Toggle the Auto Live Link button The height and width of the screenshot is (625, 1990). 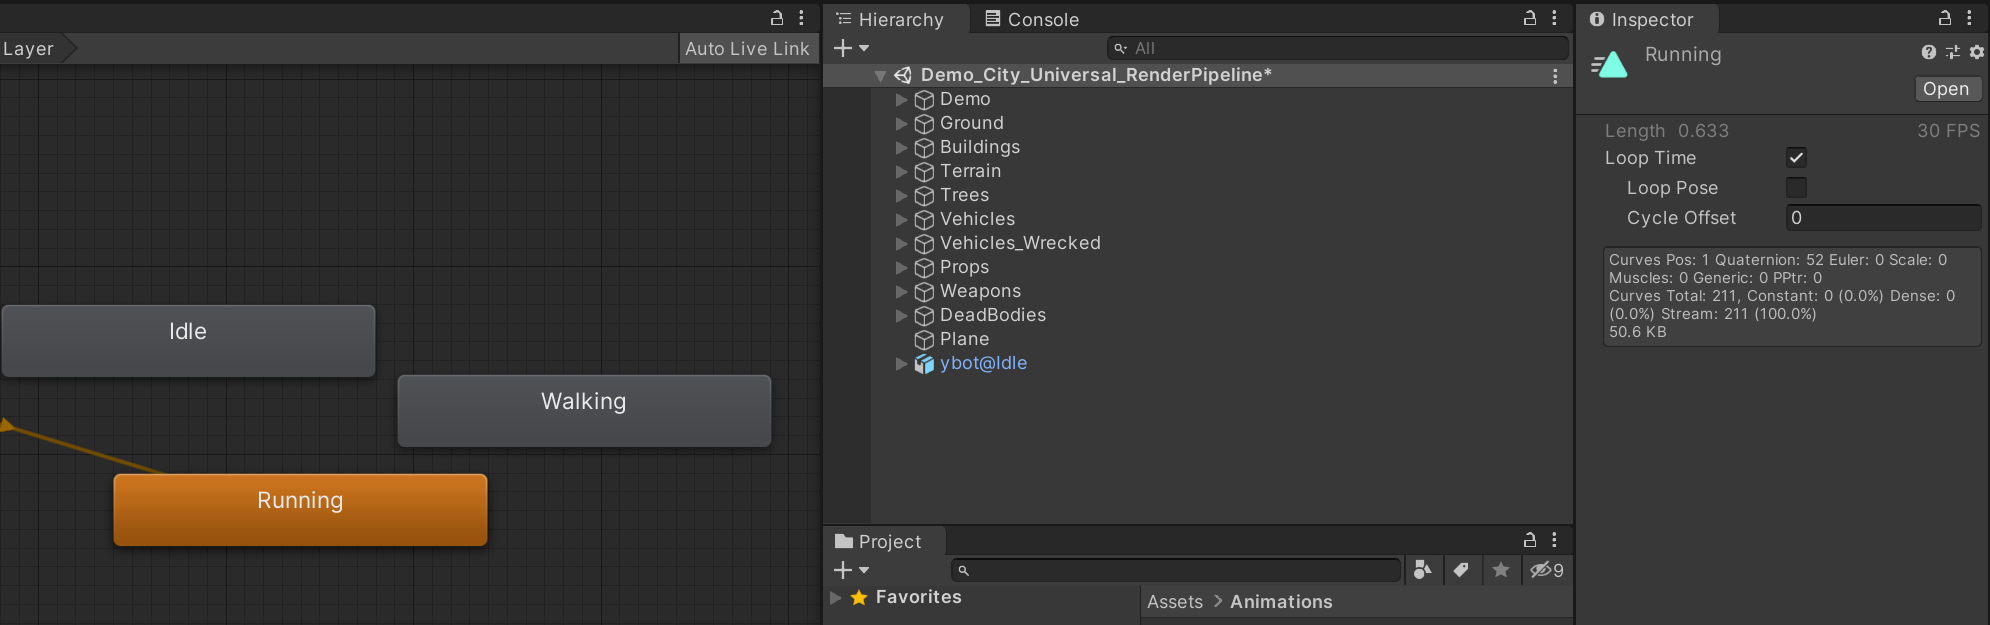pyautogui.click(x=747, y=49)
